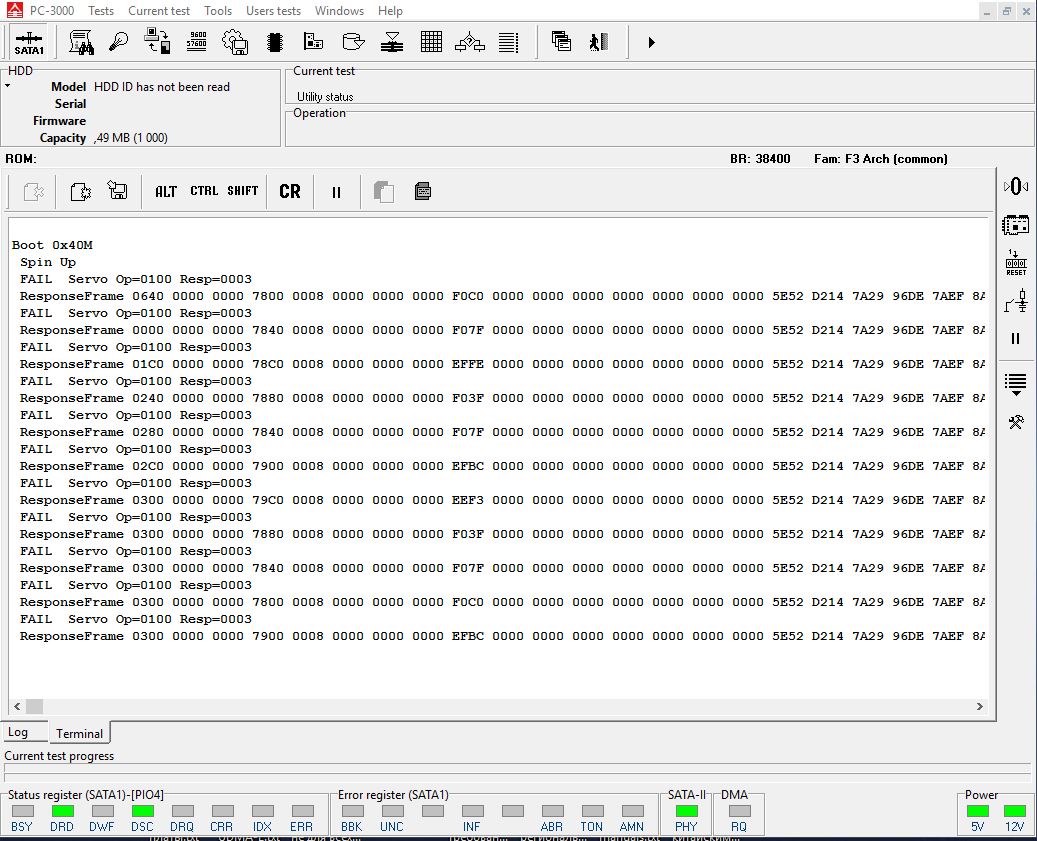
Task: Click the circuit board icon in top toolbar
Action: [313, 42]
